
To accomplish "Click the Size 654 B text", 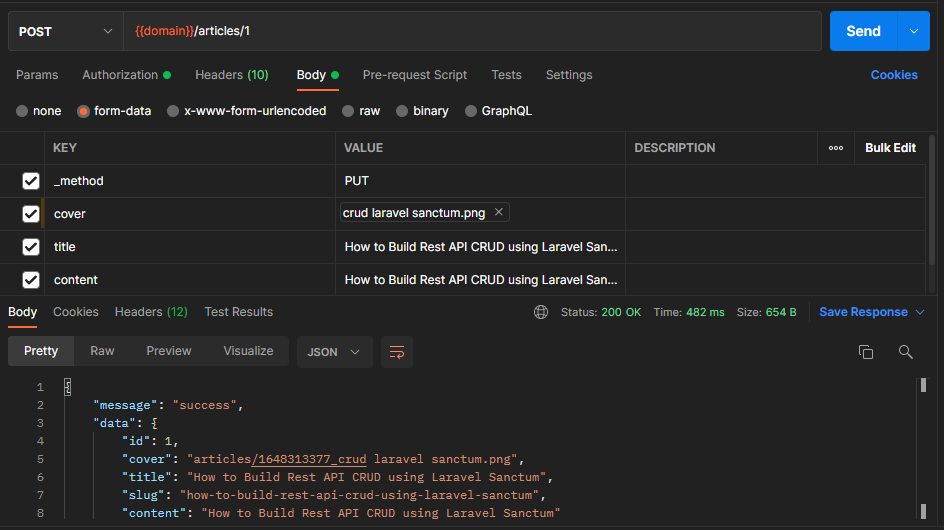I will tap(766, 312).
